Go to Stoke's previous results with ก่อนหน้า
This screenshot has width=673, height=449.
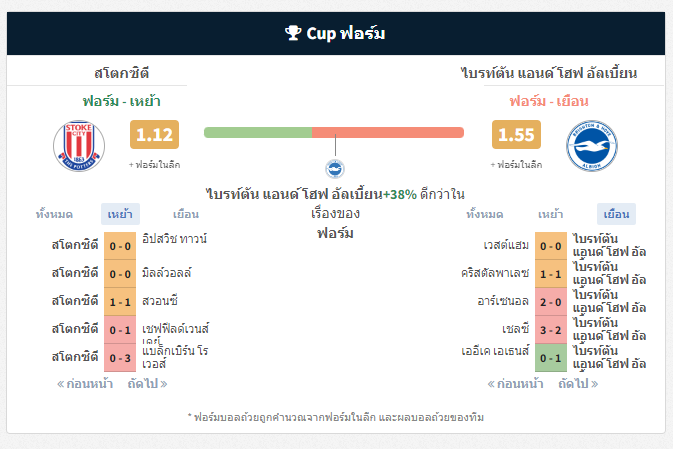(85, 383)
